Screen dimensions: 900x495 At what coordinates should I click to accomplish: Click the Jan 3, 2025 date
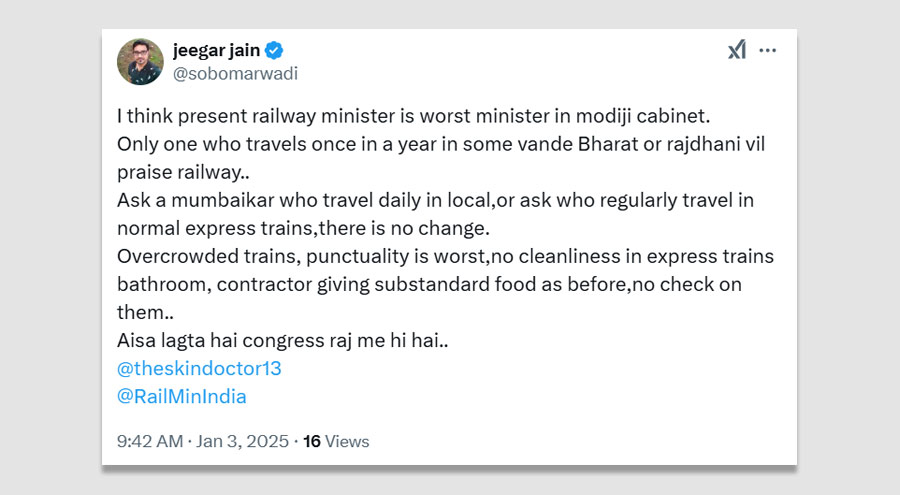point(244,441)
